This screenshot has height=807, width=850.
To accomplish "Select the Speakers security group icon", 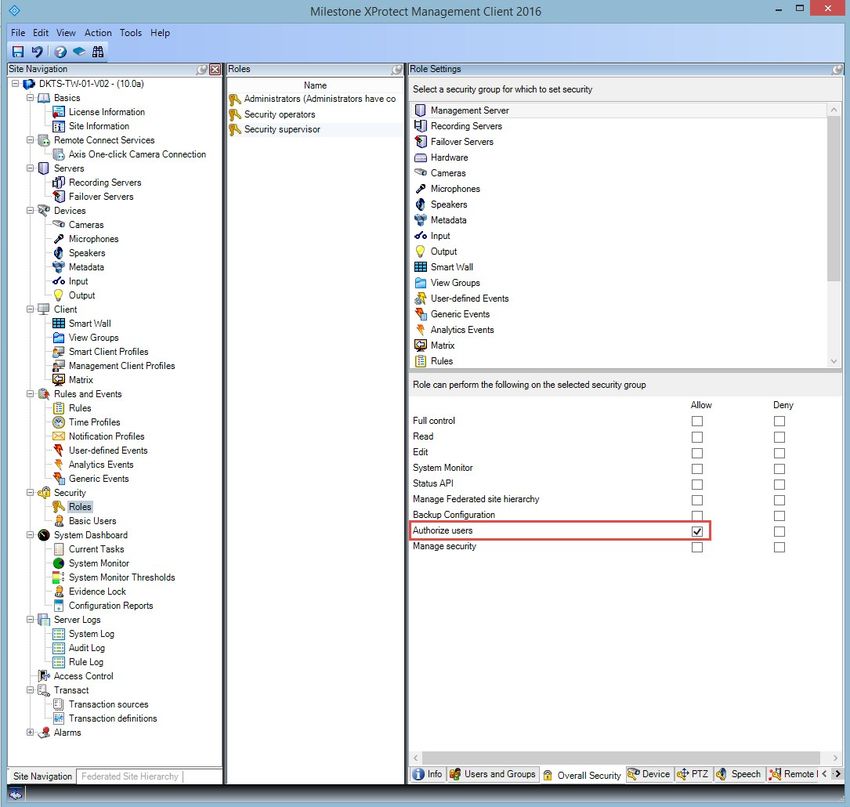I will pos(420,204).
